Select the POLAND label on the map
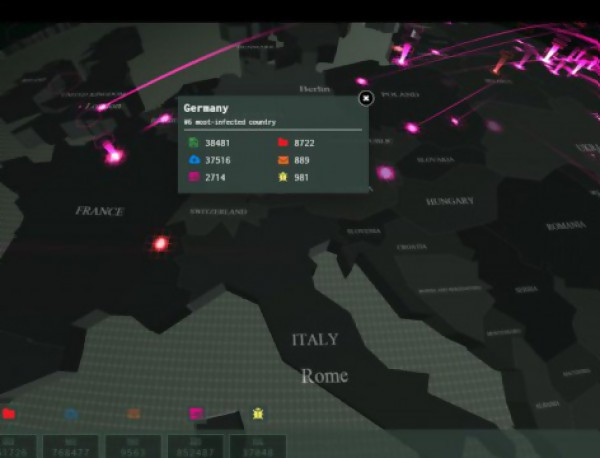 coord(400,95)
